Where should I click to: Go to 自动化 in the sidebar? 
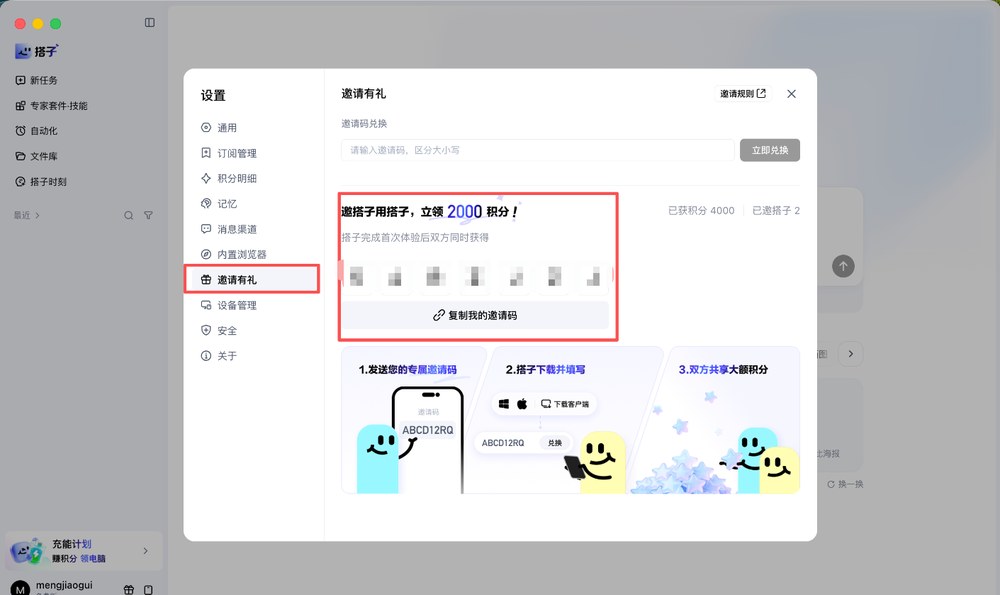[36, 131]
